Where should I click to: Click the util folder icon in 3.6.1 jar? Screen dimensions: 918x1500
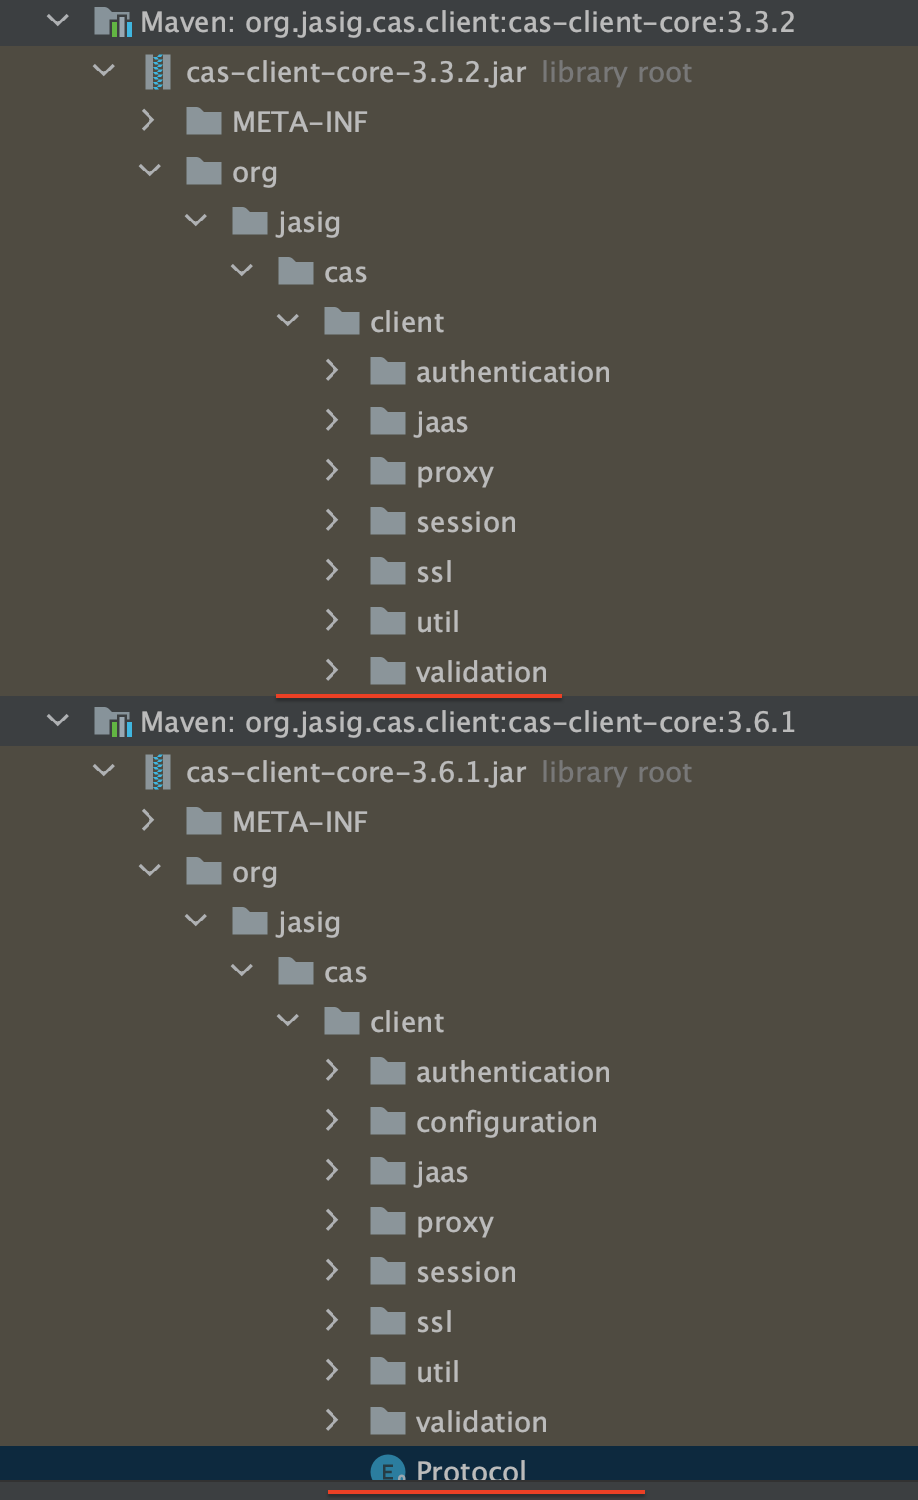click(x=388, y=1371)
